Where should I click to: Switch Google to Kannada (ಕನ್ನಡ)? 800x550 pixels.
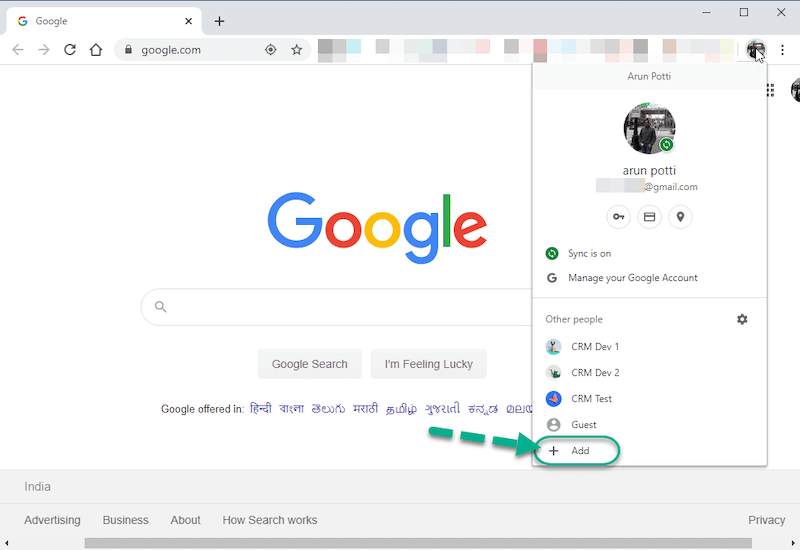click(x=483, y=409)
